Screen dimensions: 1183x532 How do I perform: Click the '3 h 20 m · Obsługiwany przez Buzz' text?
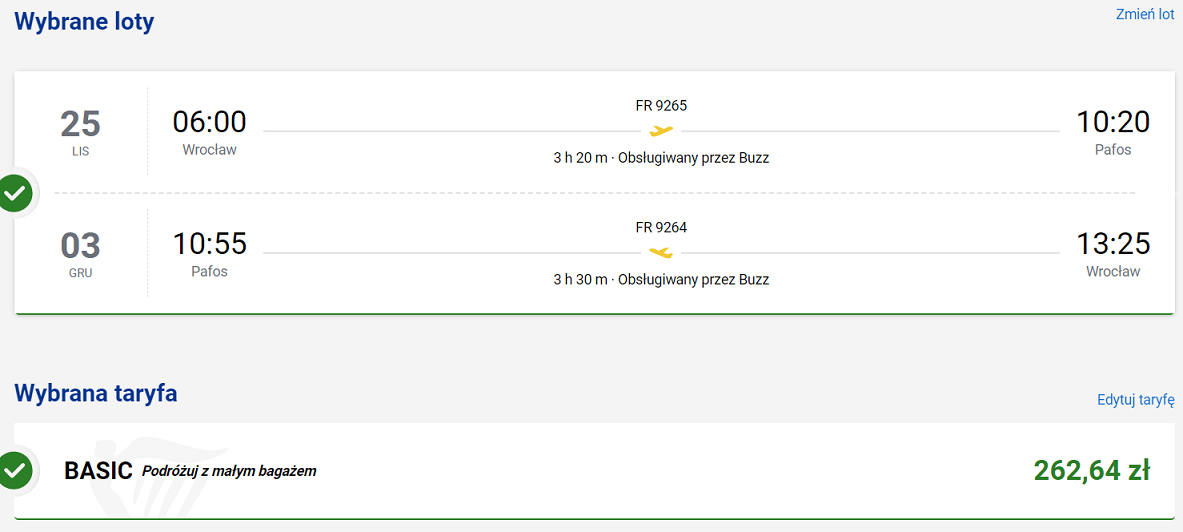coord(661,158)
